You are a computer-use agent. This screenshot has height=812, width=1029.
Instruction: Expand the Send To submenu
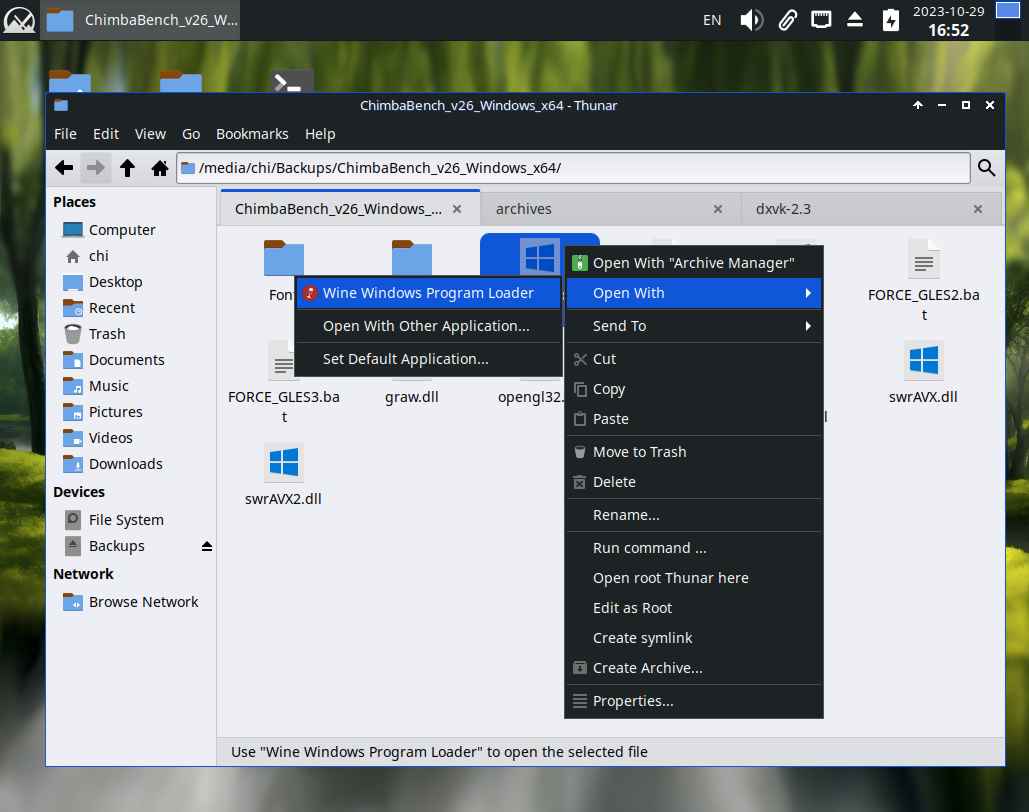pos(694,326)
